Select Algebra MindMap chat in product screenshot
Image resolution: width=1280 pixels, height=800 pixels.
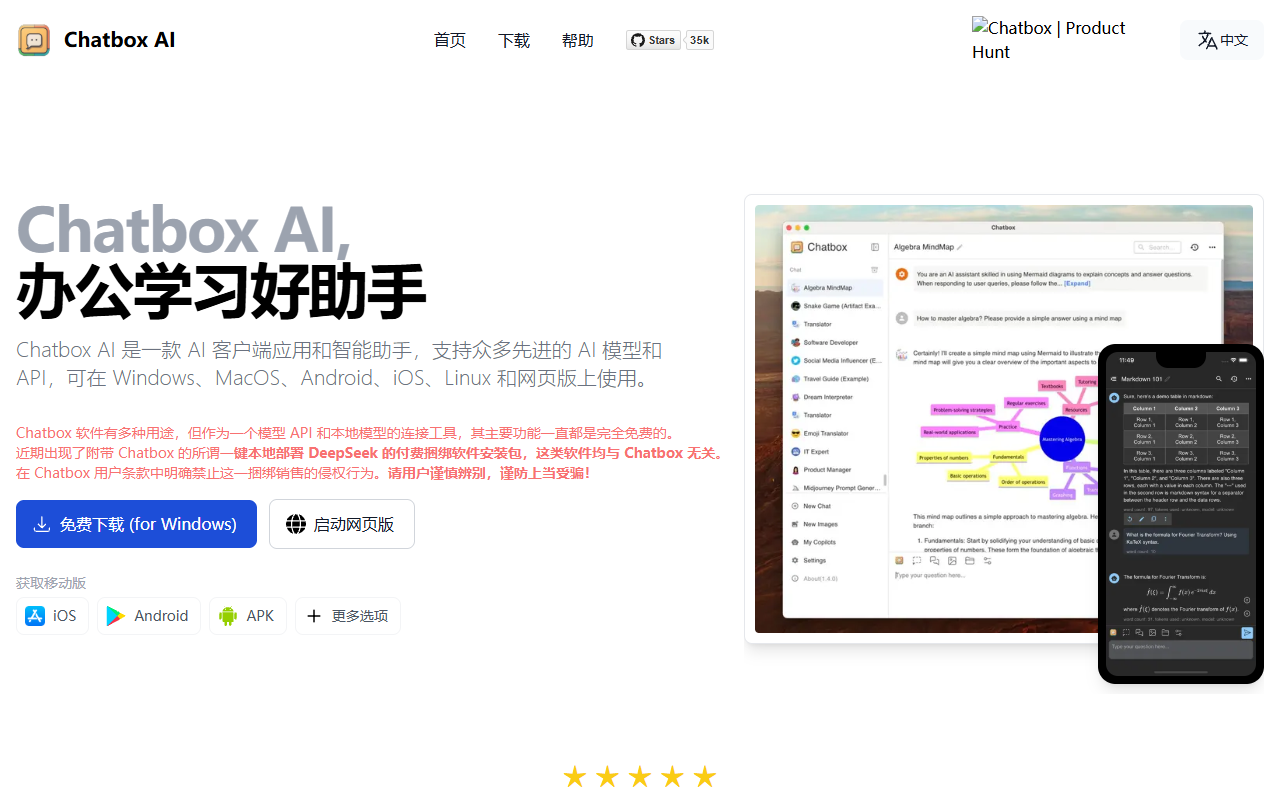(x=836, y=288)
